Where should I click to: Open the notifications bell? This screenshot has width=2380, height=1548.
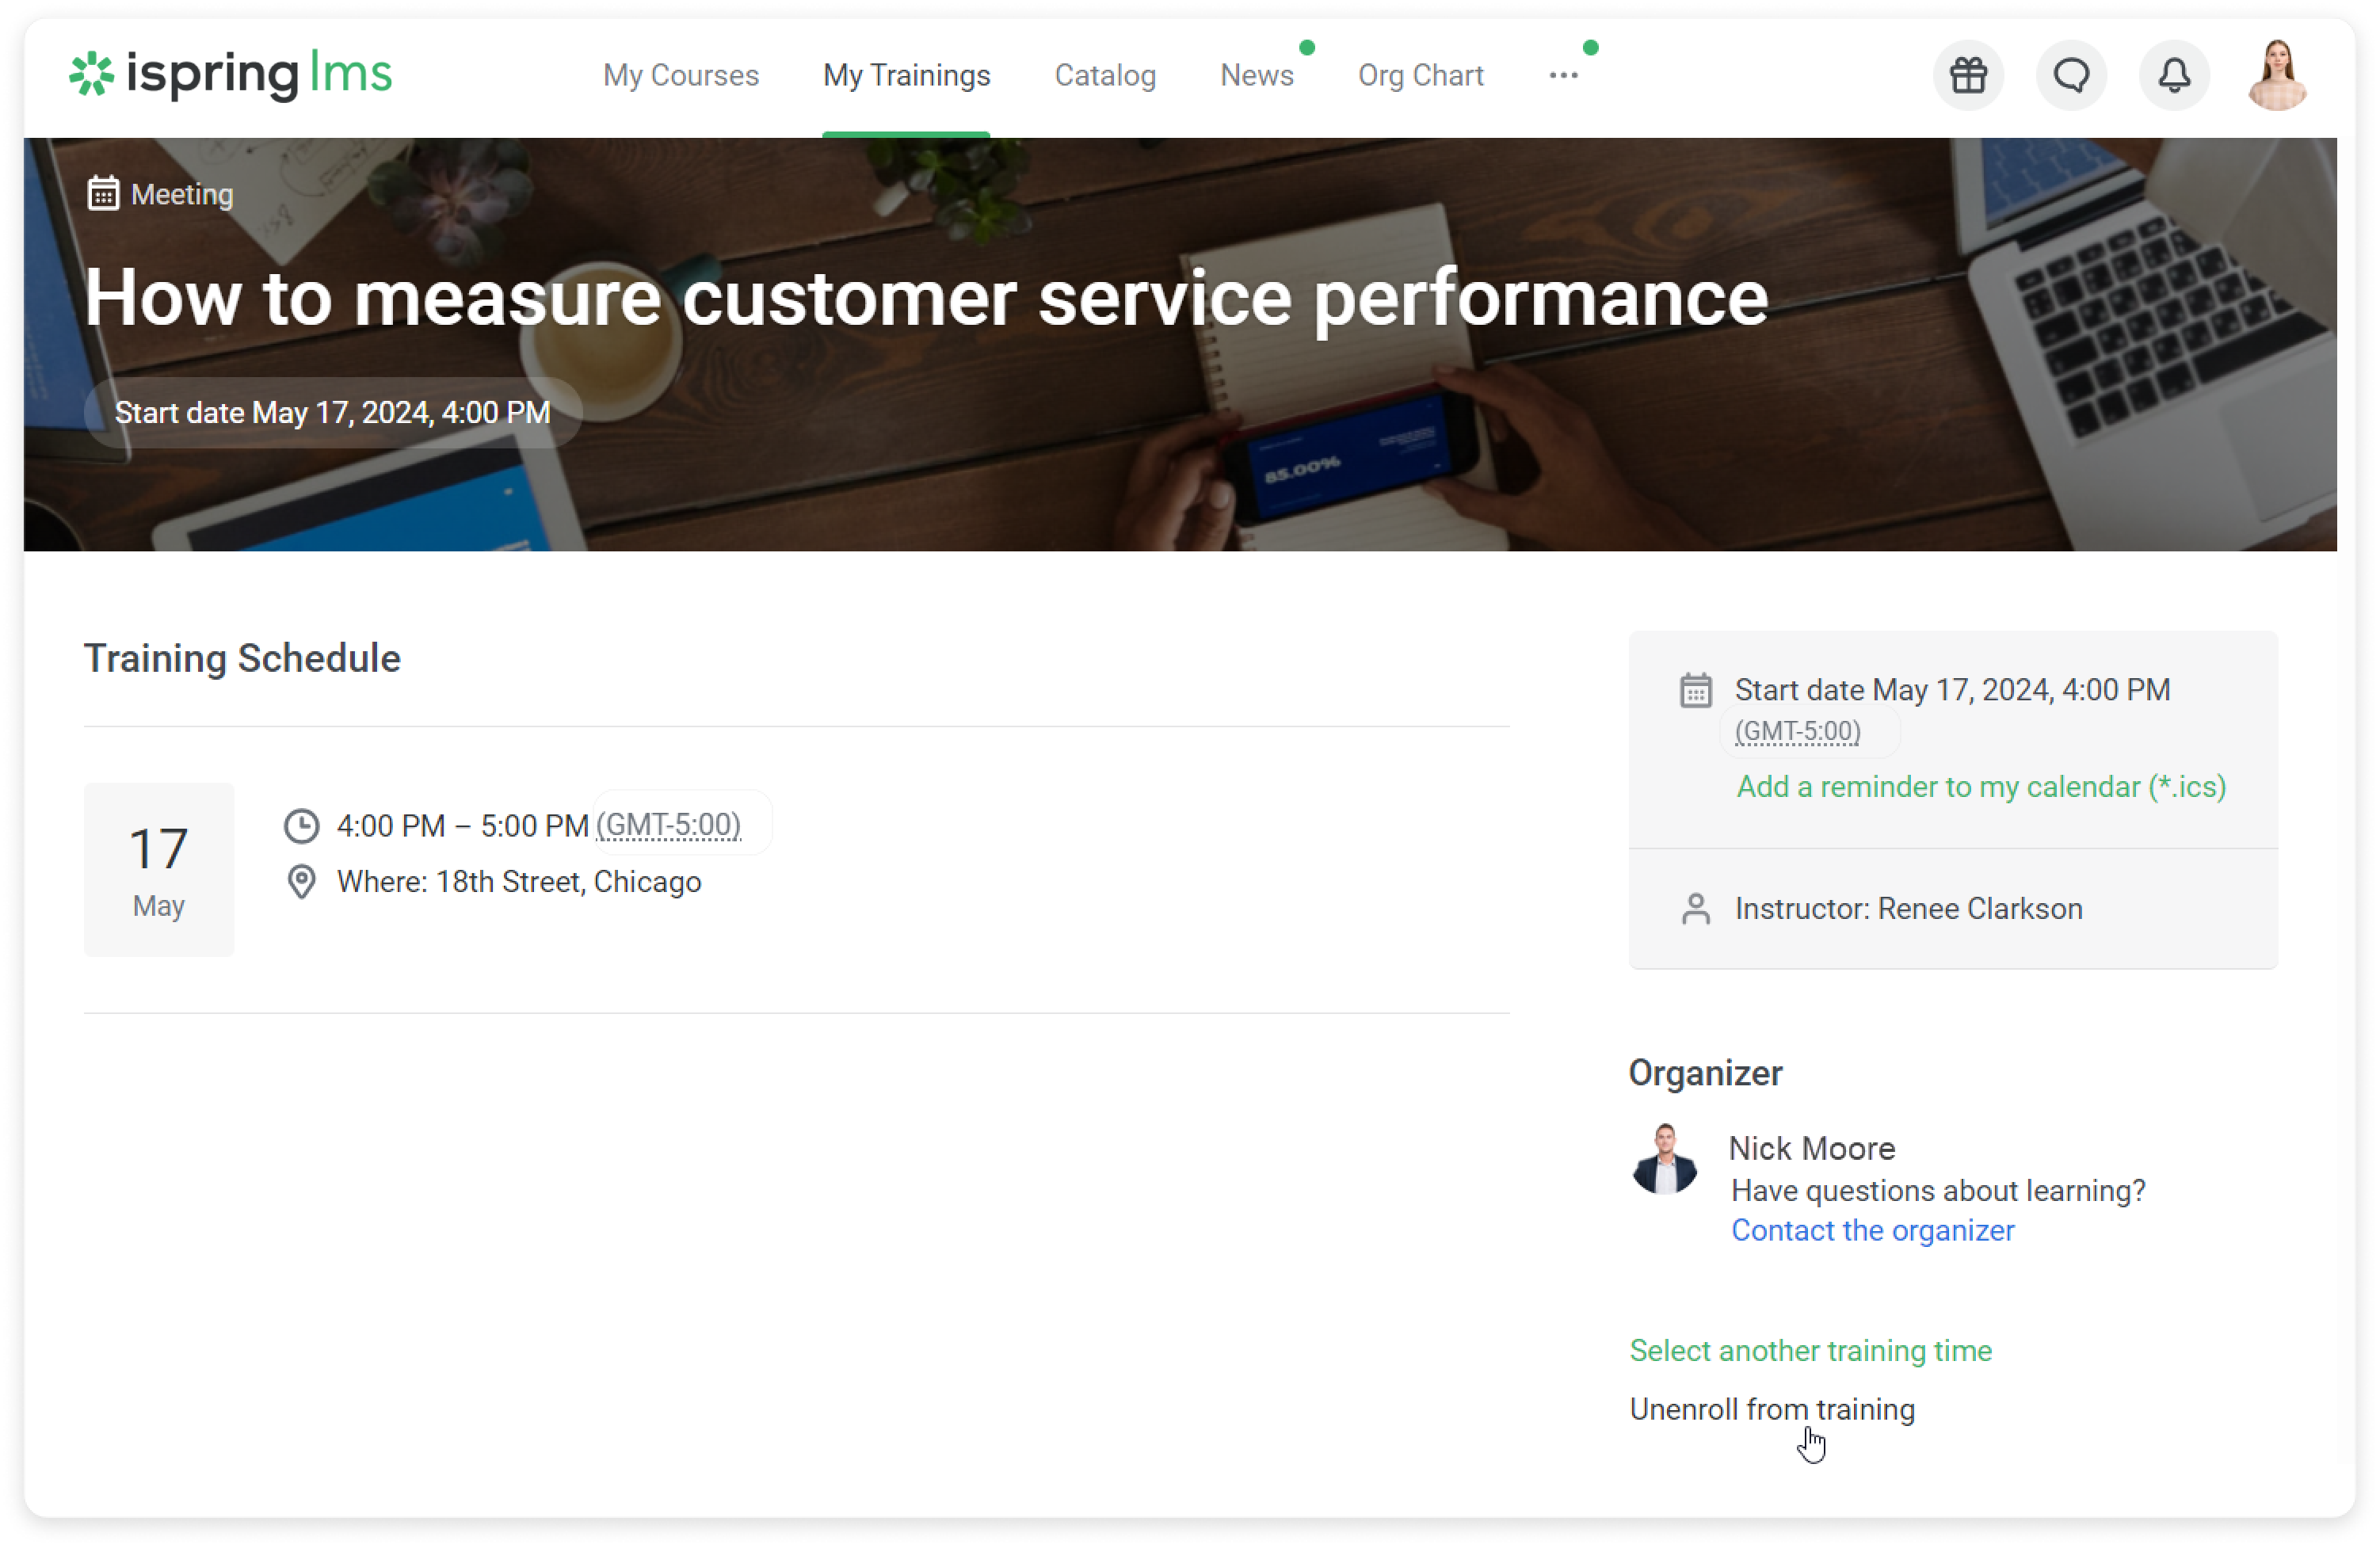pyautogui.click(x=2174, y=75)
